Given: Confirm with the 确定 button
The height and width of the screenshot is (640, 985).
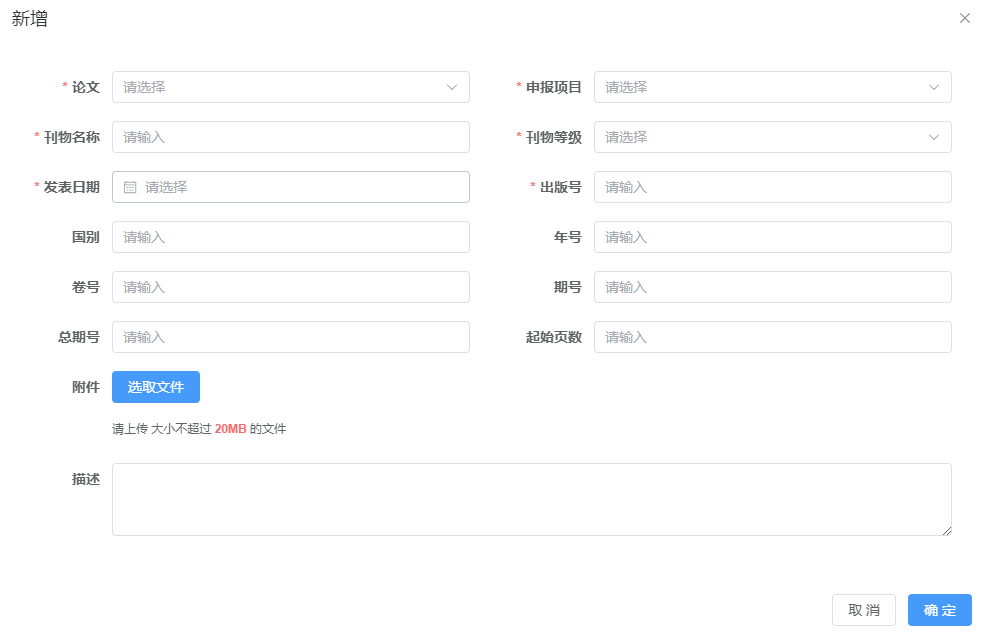Looking at the screenshot, I should pos(939,610).
